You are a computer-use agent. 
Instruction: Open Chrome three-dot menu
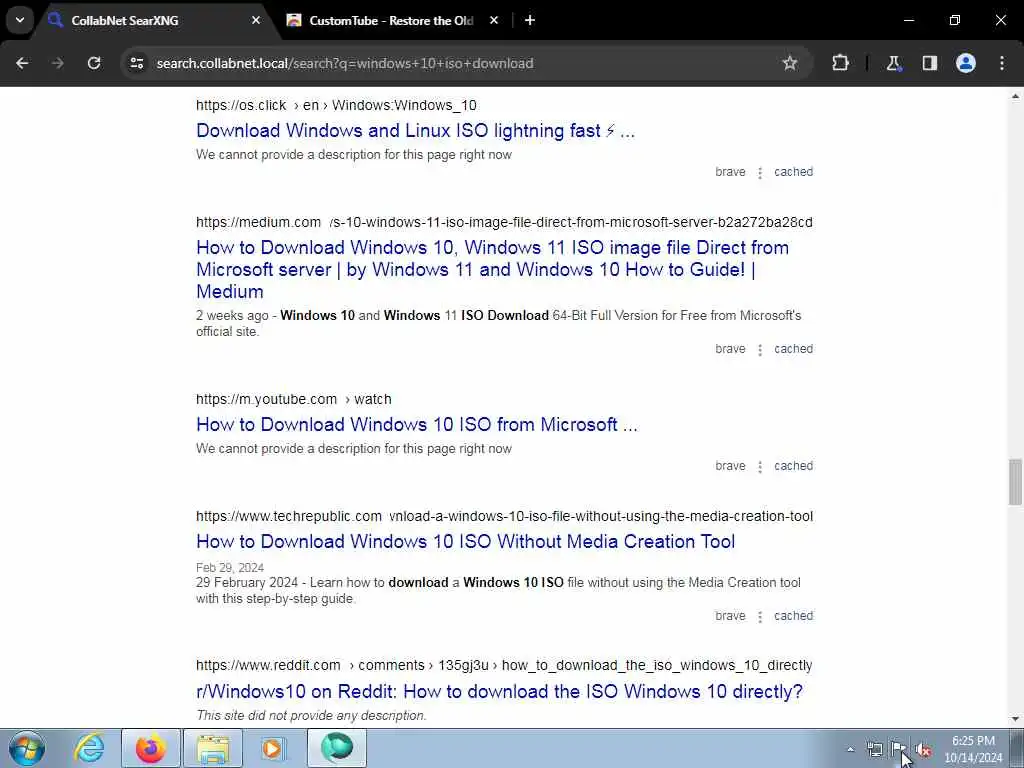(1002, 63)
